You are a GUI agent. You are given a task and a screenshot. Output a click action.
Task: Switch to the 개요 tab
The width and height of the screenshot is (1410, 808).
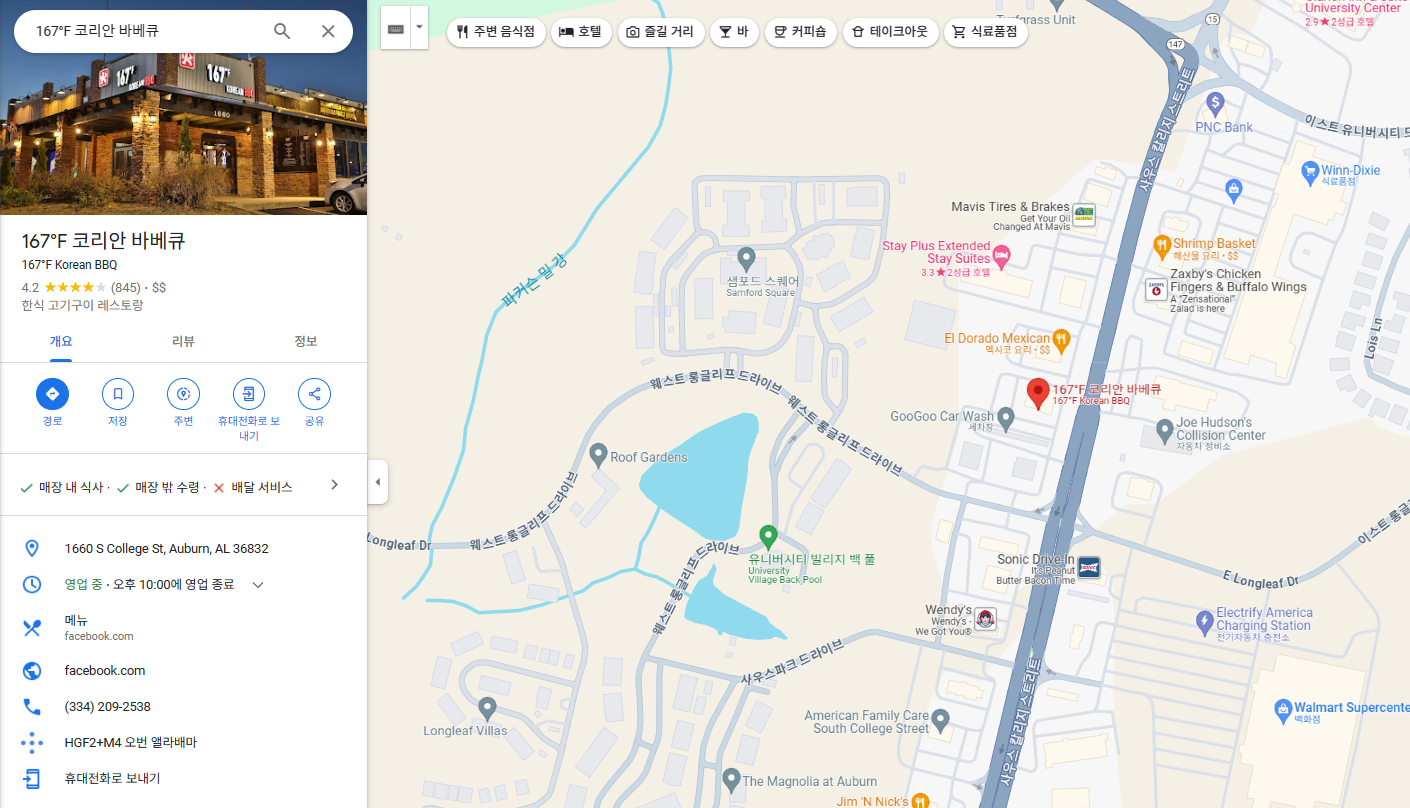(x=61, y=341)
